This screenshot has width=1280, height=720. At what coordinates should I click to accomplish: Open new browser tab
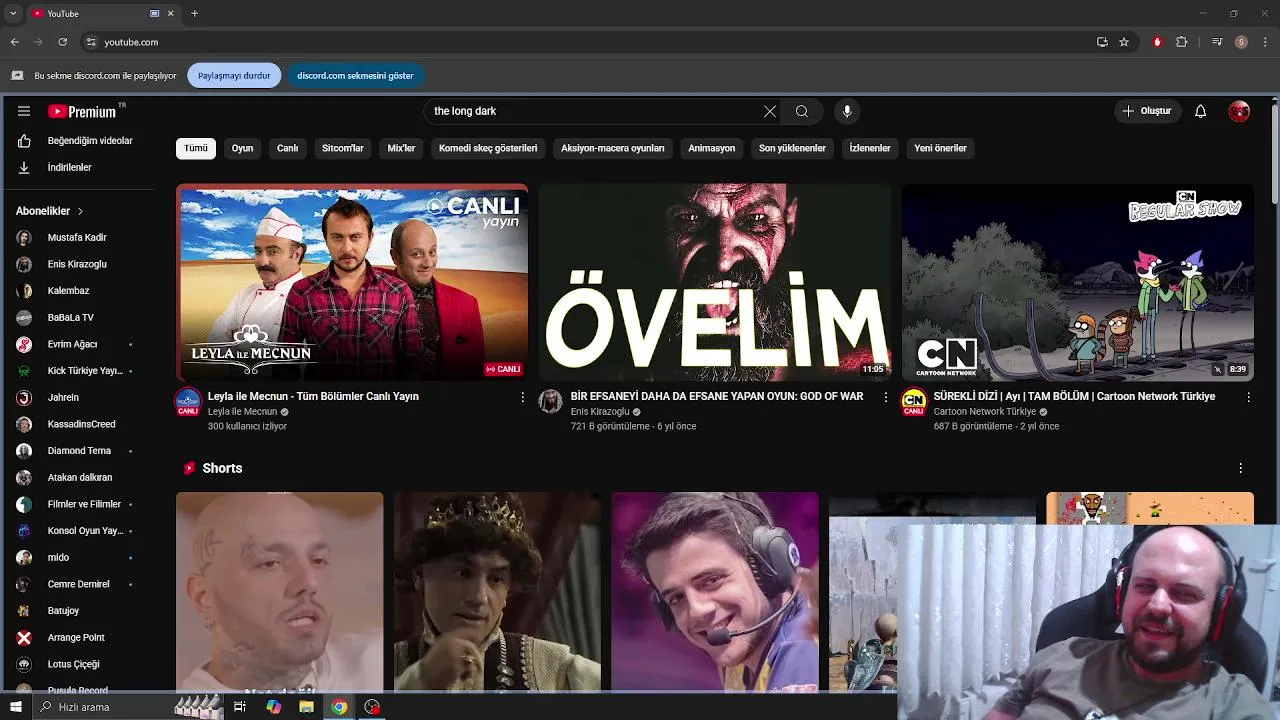pos(194,13)
